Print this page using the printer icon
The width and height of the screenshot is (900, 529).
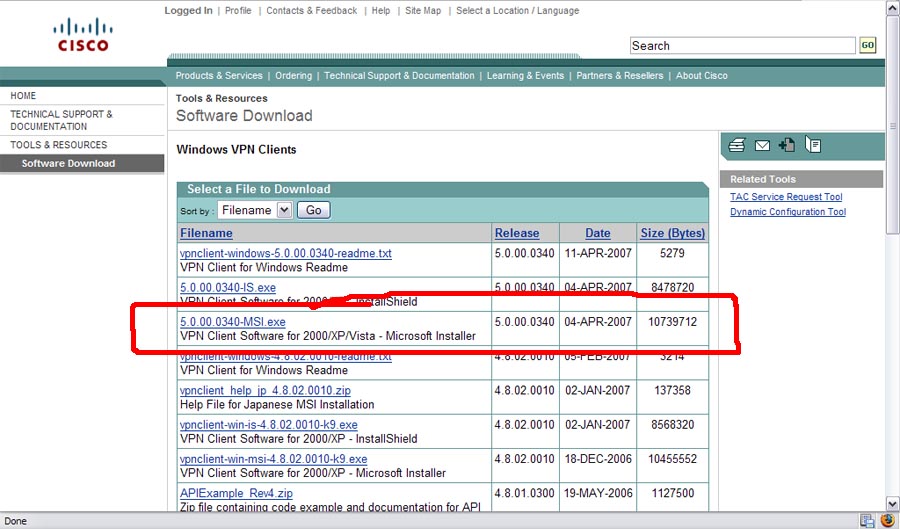[x=736, y=146]
